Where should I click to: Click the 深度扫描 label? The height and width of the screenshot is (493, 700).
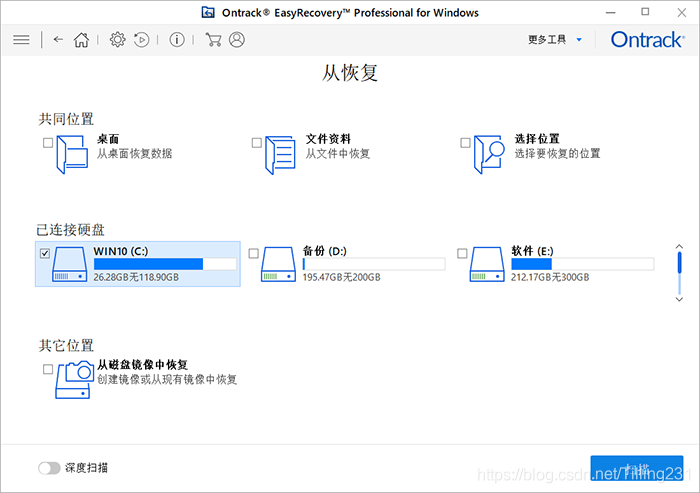[86, 468]
